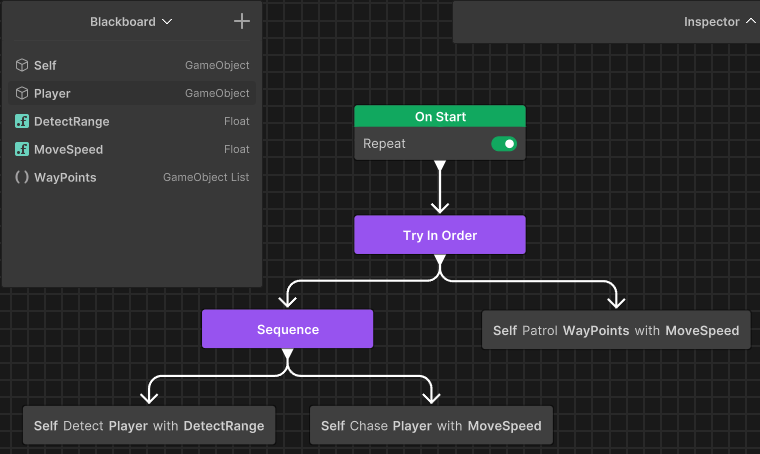Select the Self variable row

(x=132, y=65)
